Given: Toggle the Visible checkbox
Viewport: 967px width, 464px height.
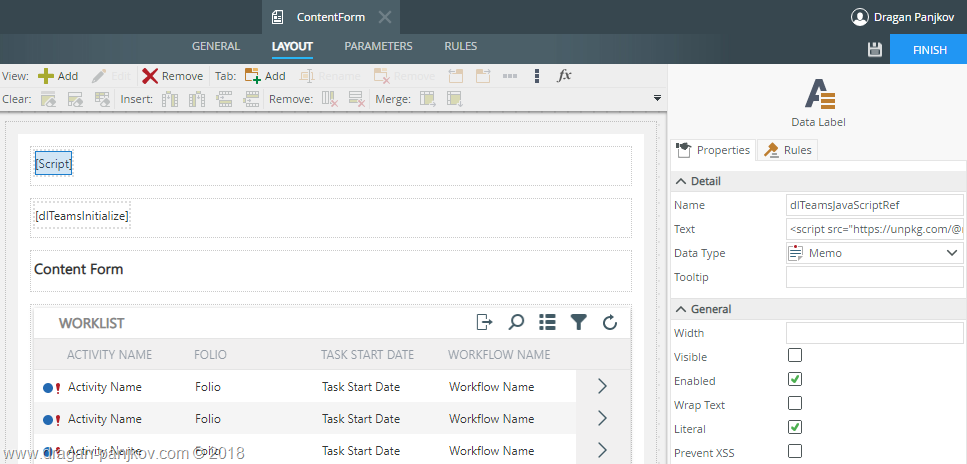Looking at the screenshot, I should [x=795, y=356].
